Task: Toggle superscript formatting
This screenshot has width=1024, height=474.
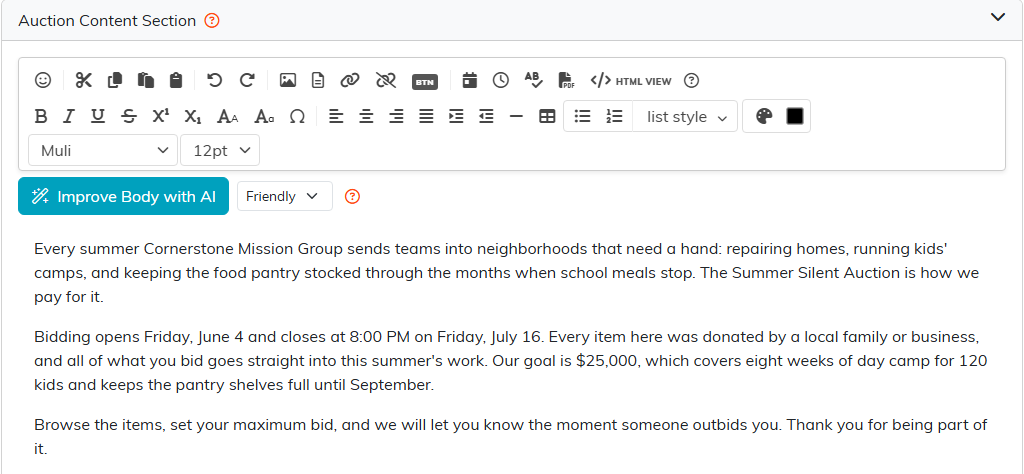Action: click(x=161, y=116)
